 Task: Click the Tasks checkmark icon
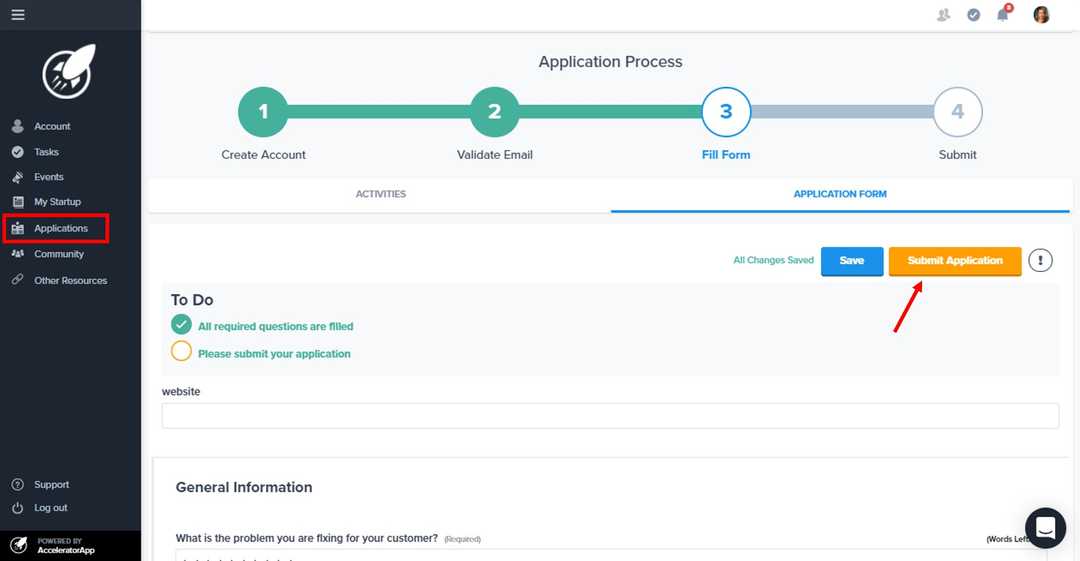pyautogui.click(x=18, y=152)
